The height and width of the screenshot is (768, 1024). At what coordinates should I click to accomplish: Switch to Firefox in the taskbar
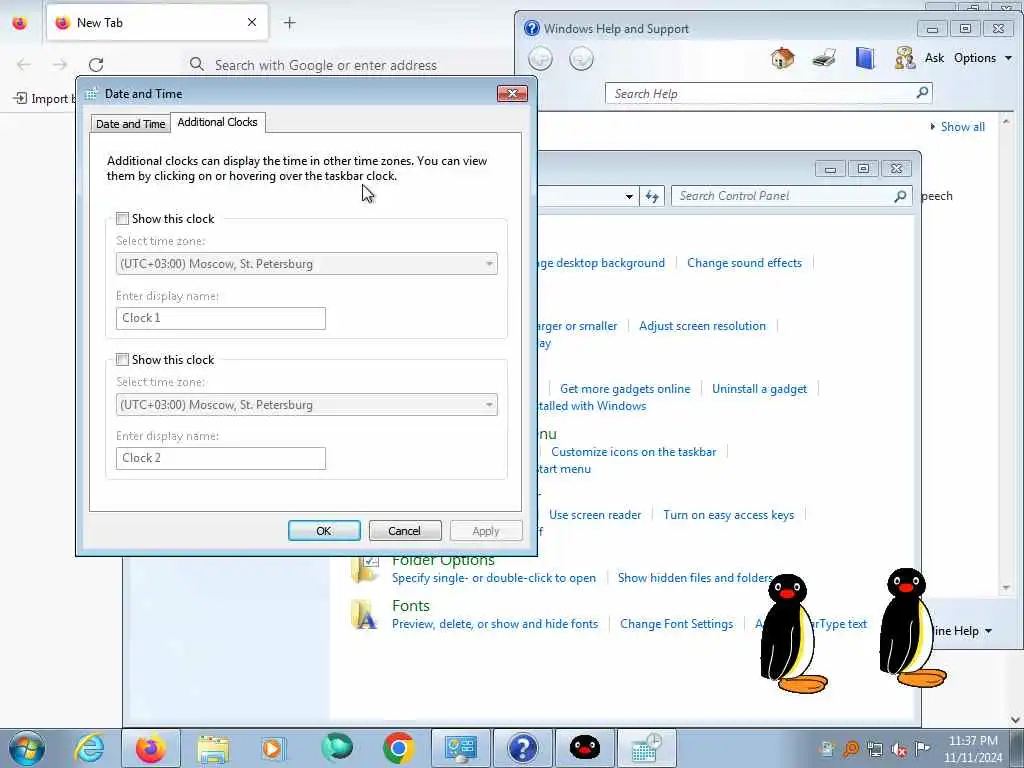point(151,748)
